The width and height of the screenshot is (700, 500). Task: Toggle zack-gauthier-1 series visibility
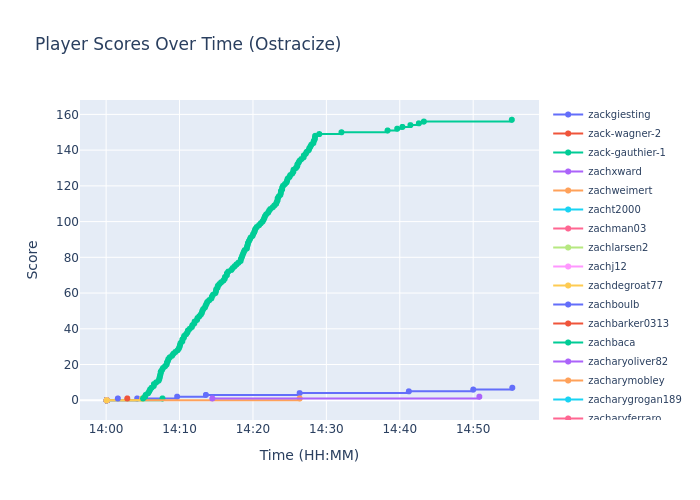pos(626,153)
